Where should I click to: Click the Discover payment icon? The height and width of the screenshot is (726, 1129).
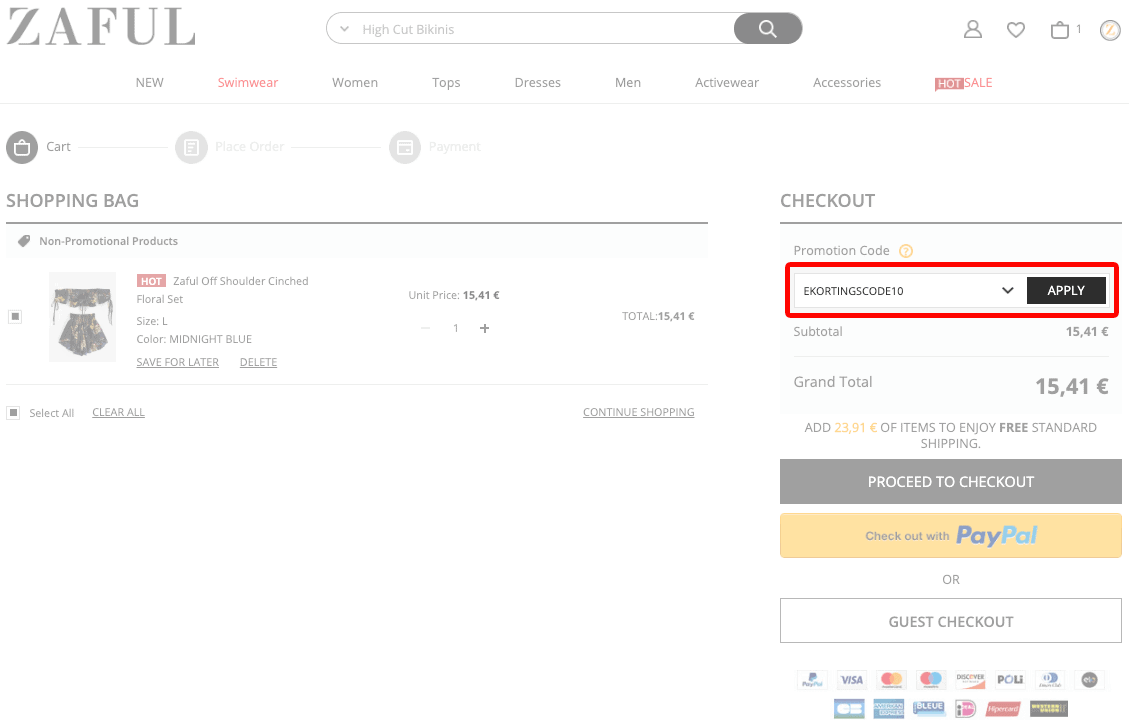tap(970, 679)
